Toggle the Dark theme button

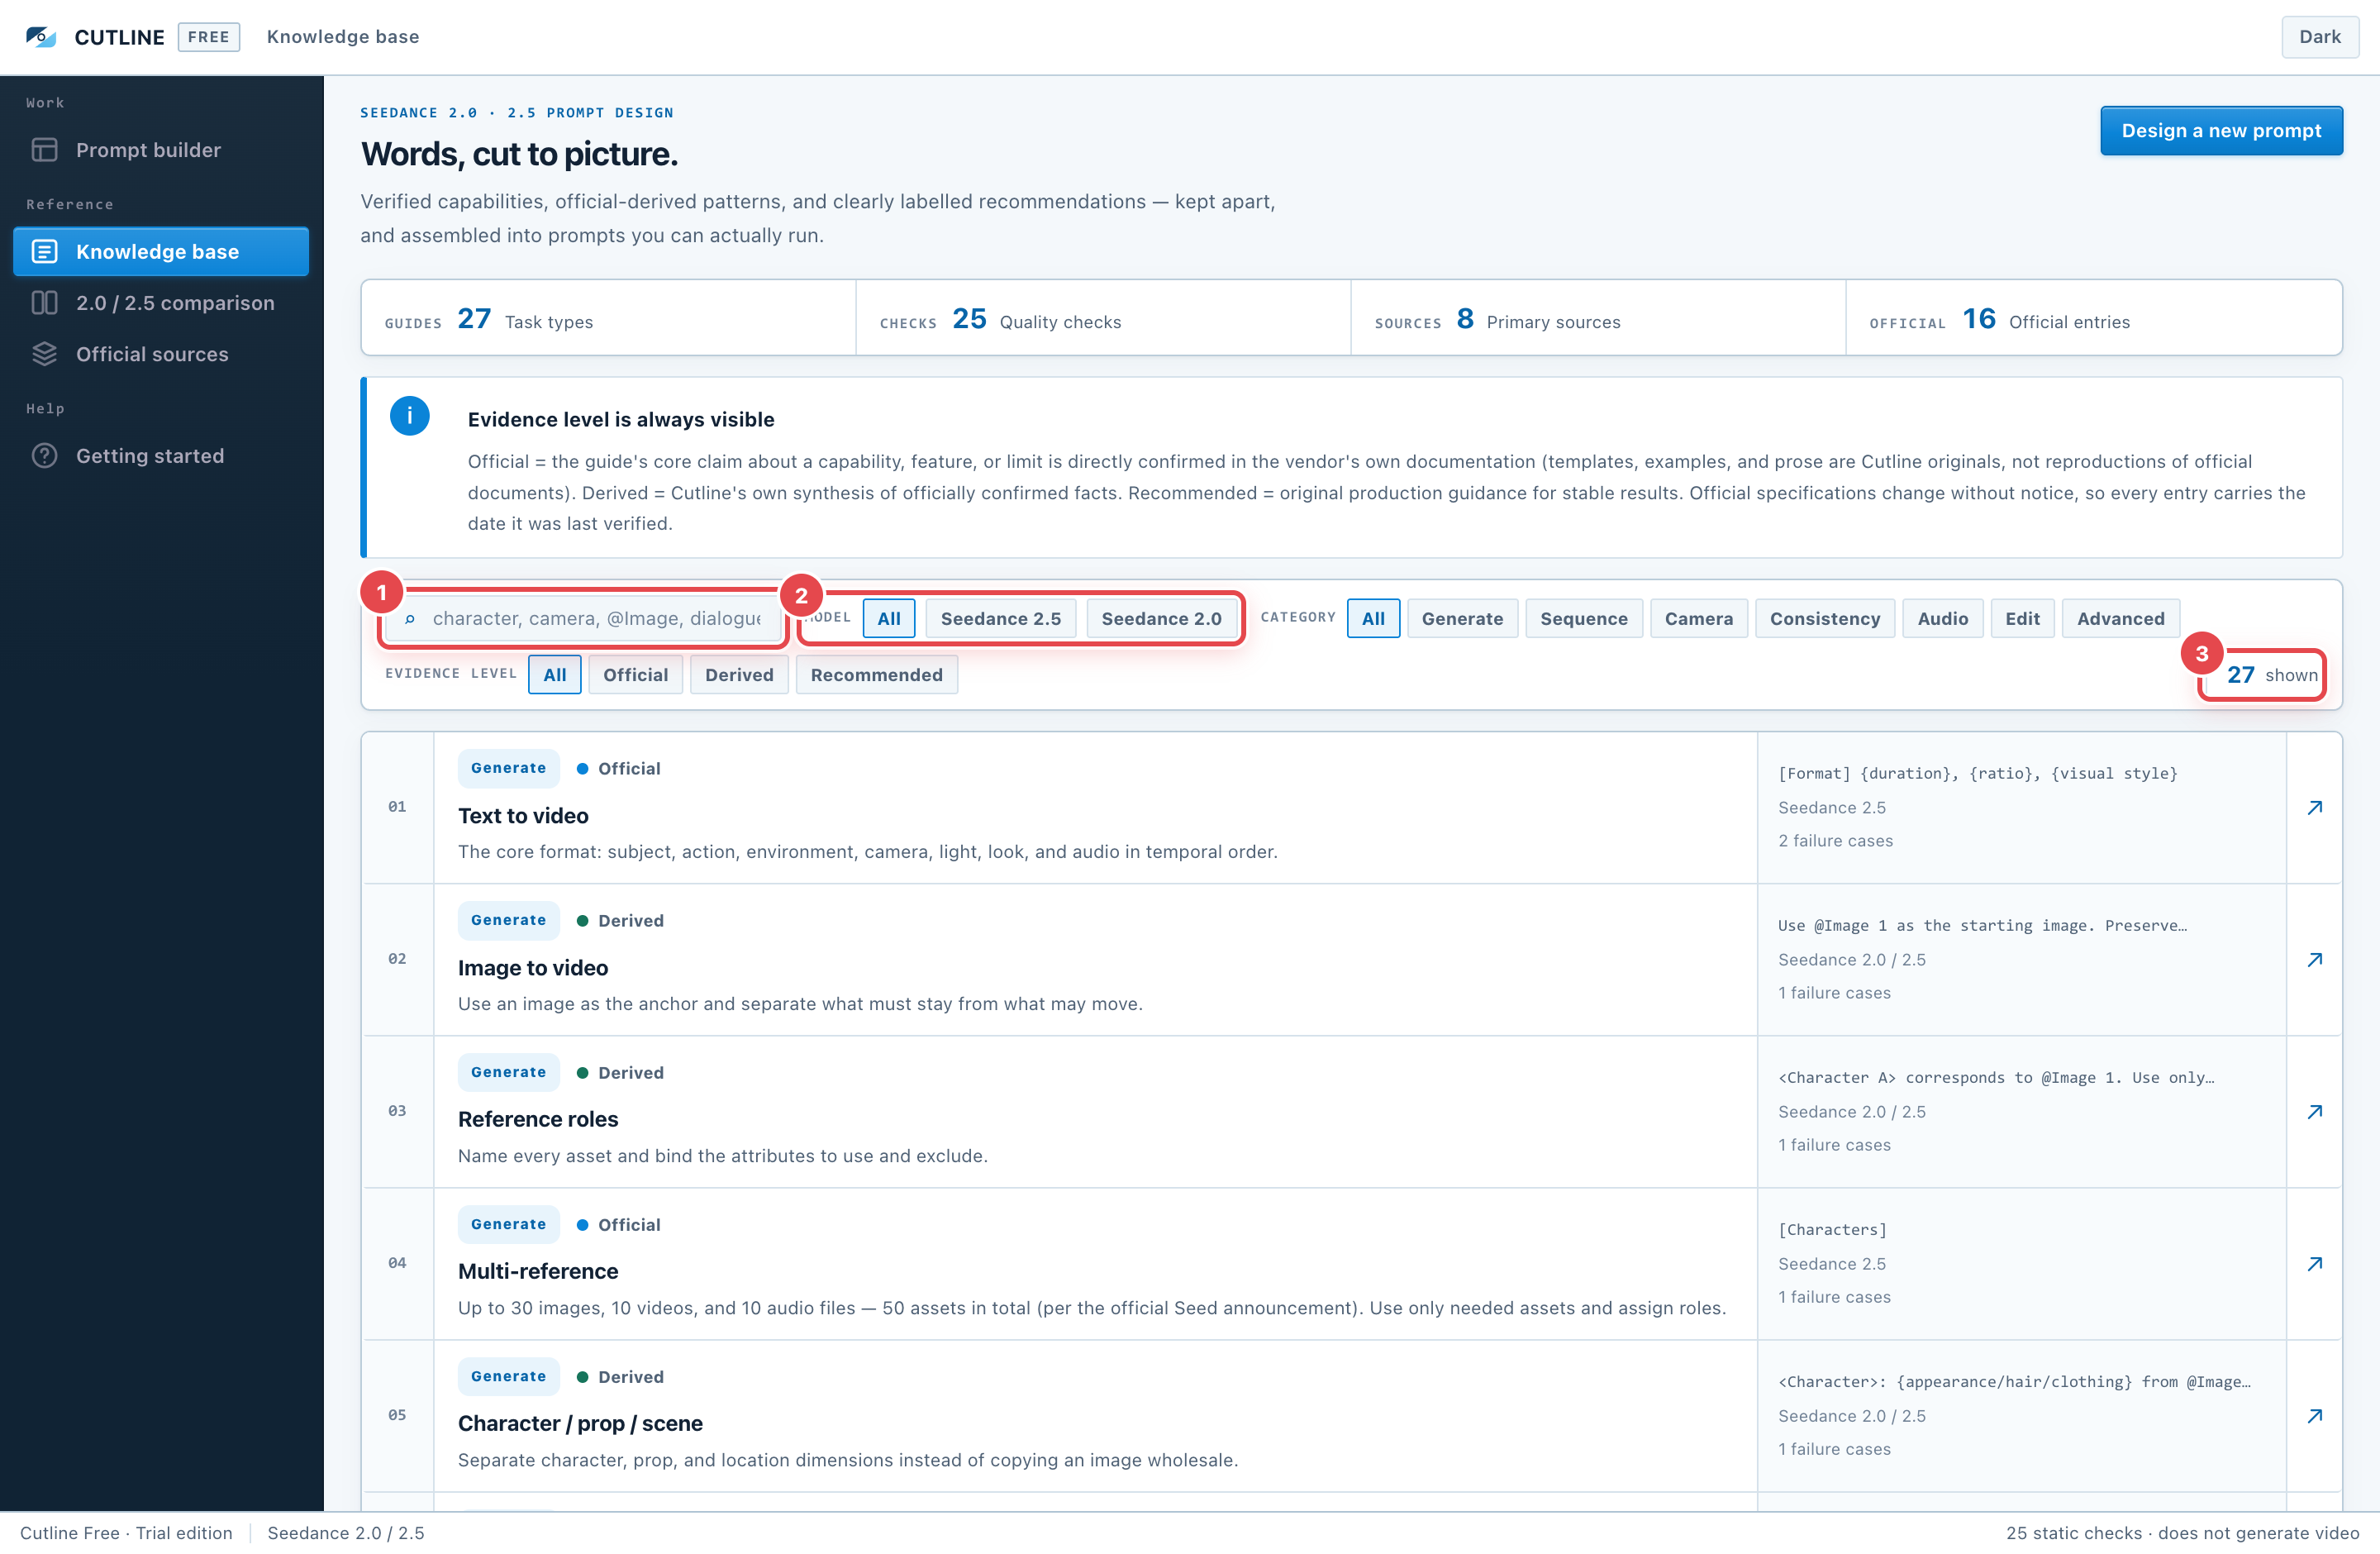click(2319, 37)
